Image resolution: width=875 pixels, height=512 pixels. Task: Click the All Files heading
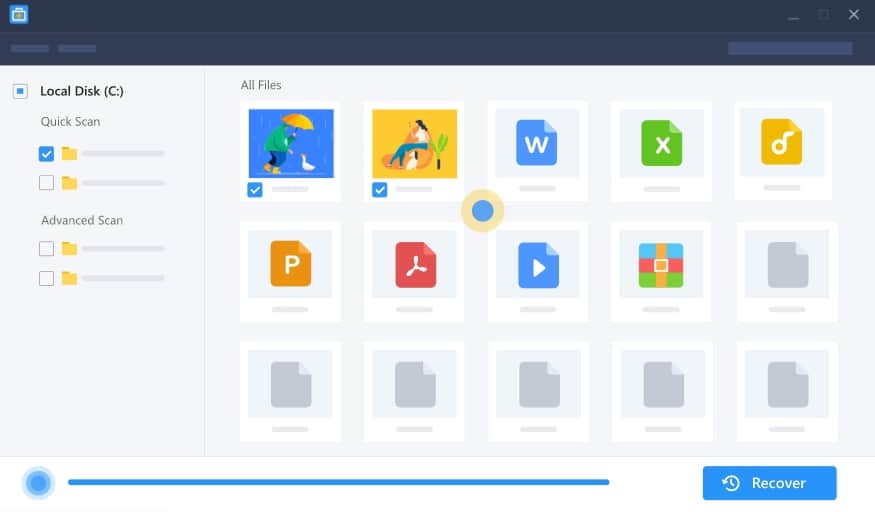(x=261, y=85)
